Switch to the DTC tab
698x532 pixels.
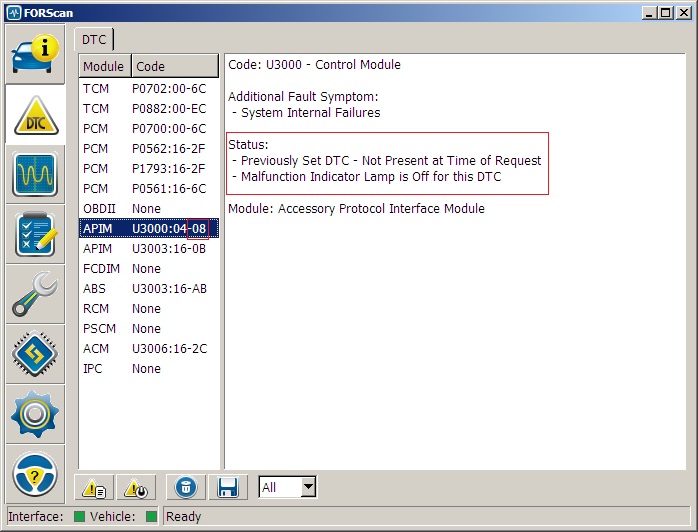coord(94,38)
